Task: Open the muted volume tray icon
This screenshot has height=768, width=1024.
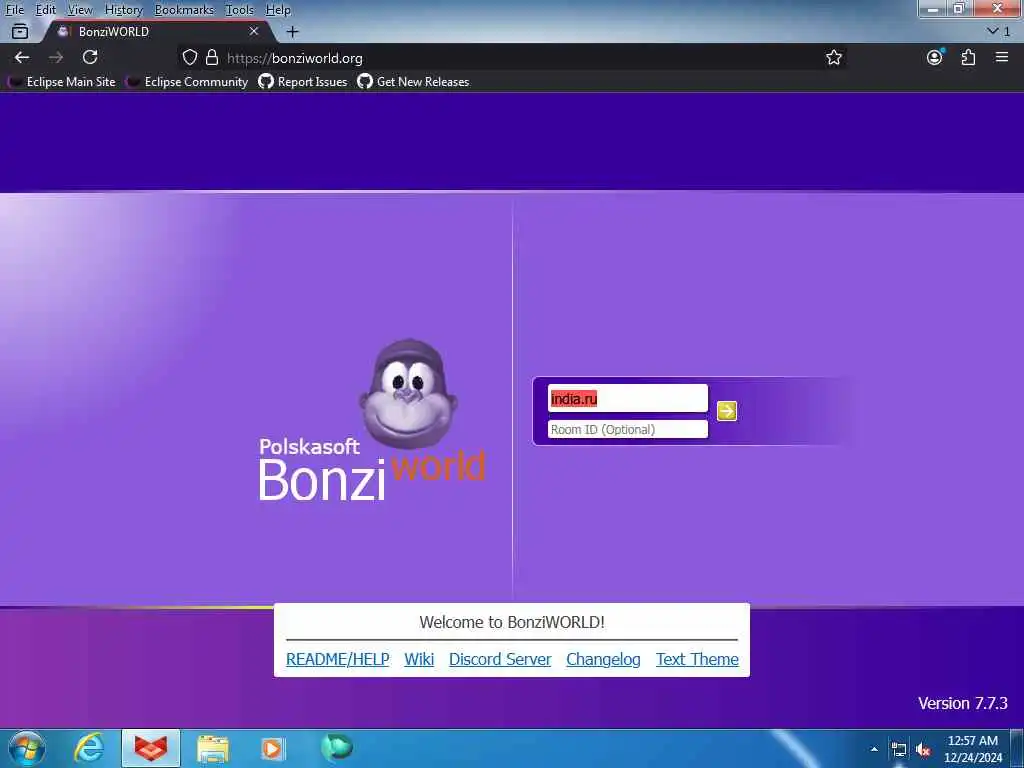Action: pos(923,749)
